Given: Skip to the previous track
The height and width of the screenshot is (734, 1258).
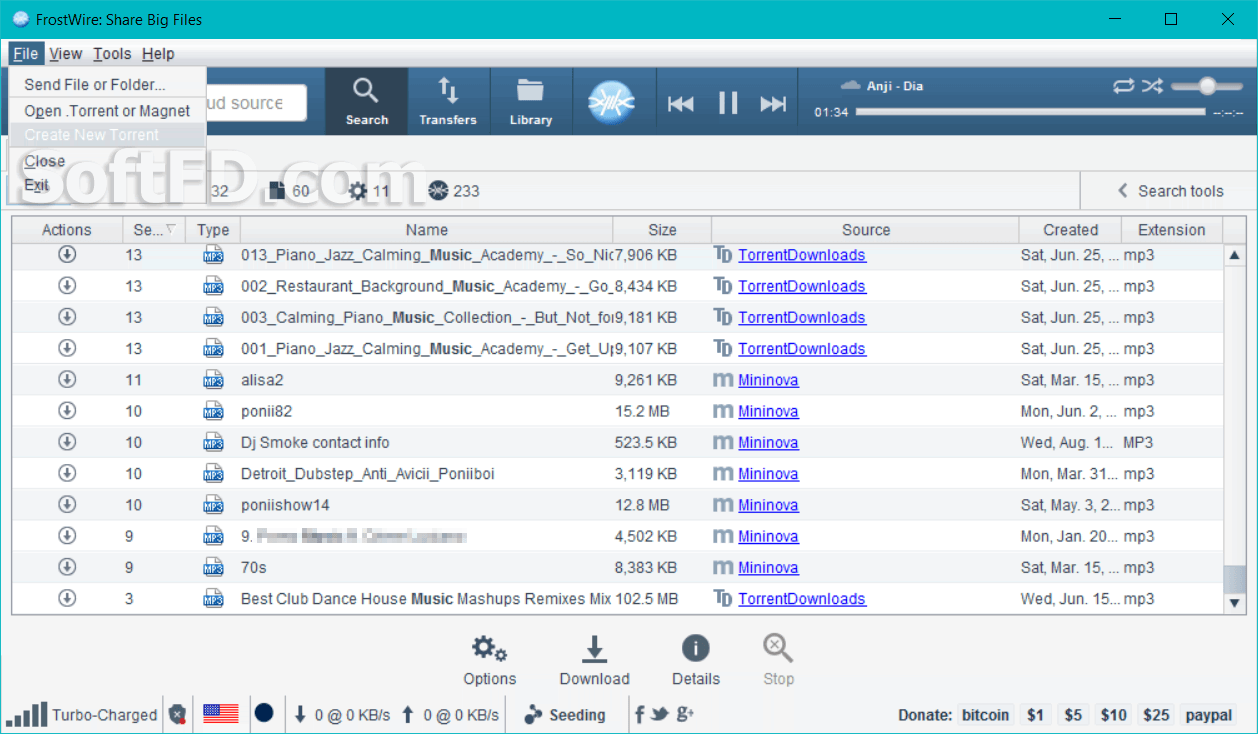Looking at the screenshot, I should [x=681, y=103].
